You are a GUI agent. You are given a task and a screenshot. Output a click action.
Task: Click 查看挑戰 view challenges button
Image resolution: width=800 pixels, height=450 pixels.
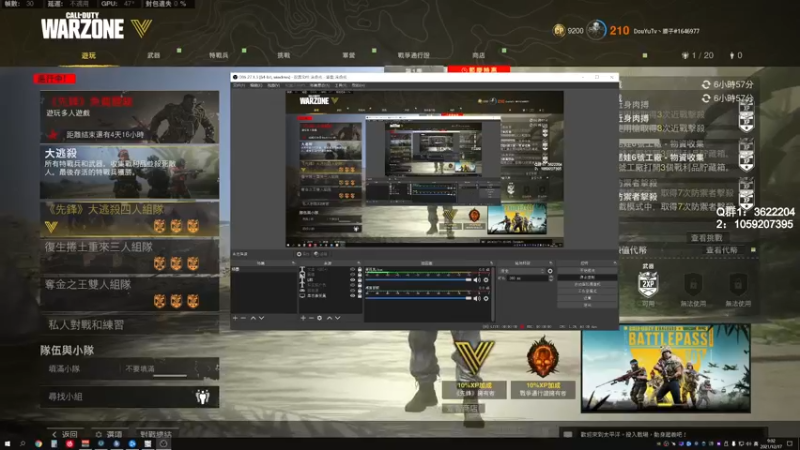707,238
